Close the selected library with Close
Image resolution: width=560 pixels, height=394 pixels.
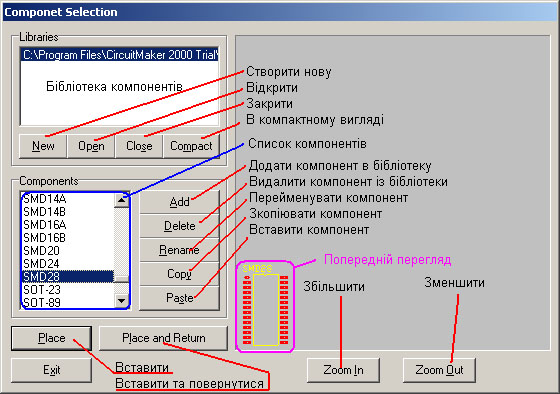click(139, 146)
